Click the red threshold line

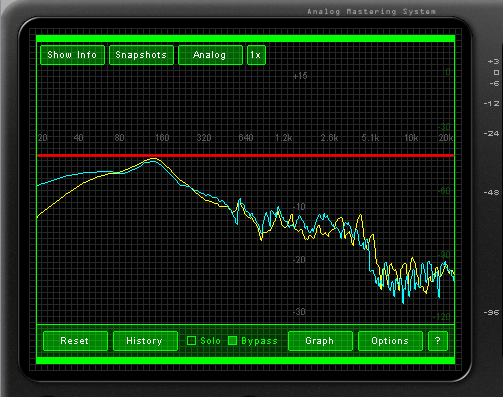click(246, 155)
